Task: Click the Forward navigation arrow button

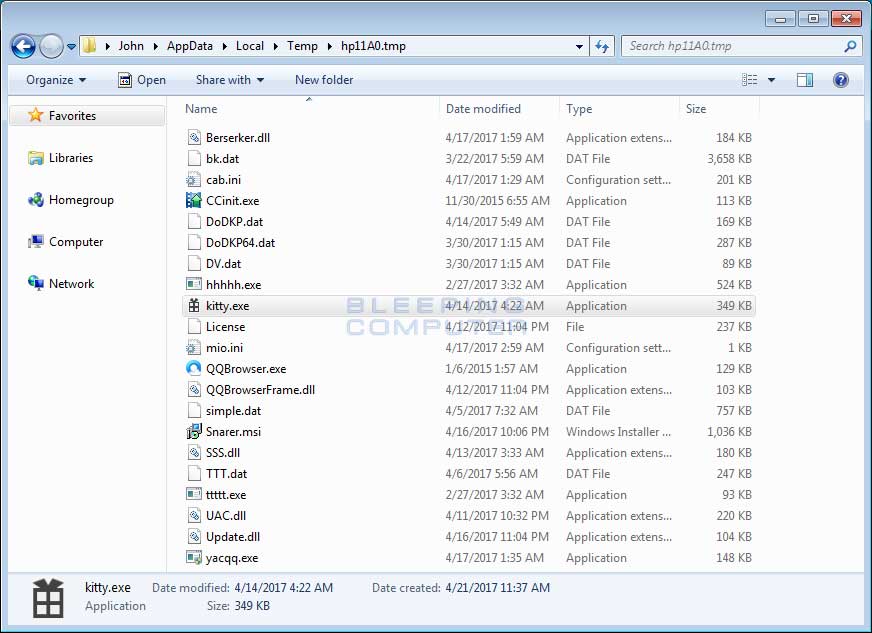Action: point(51,46)
